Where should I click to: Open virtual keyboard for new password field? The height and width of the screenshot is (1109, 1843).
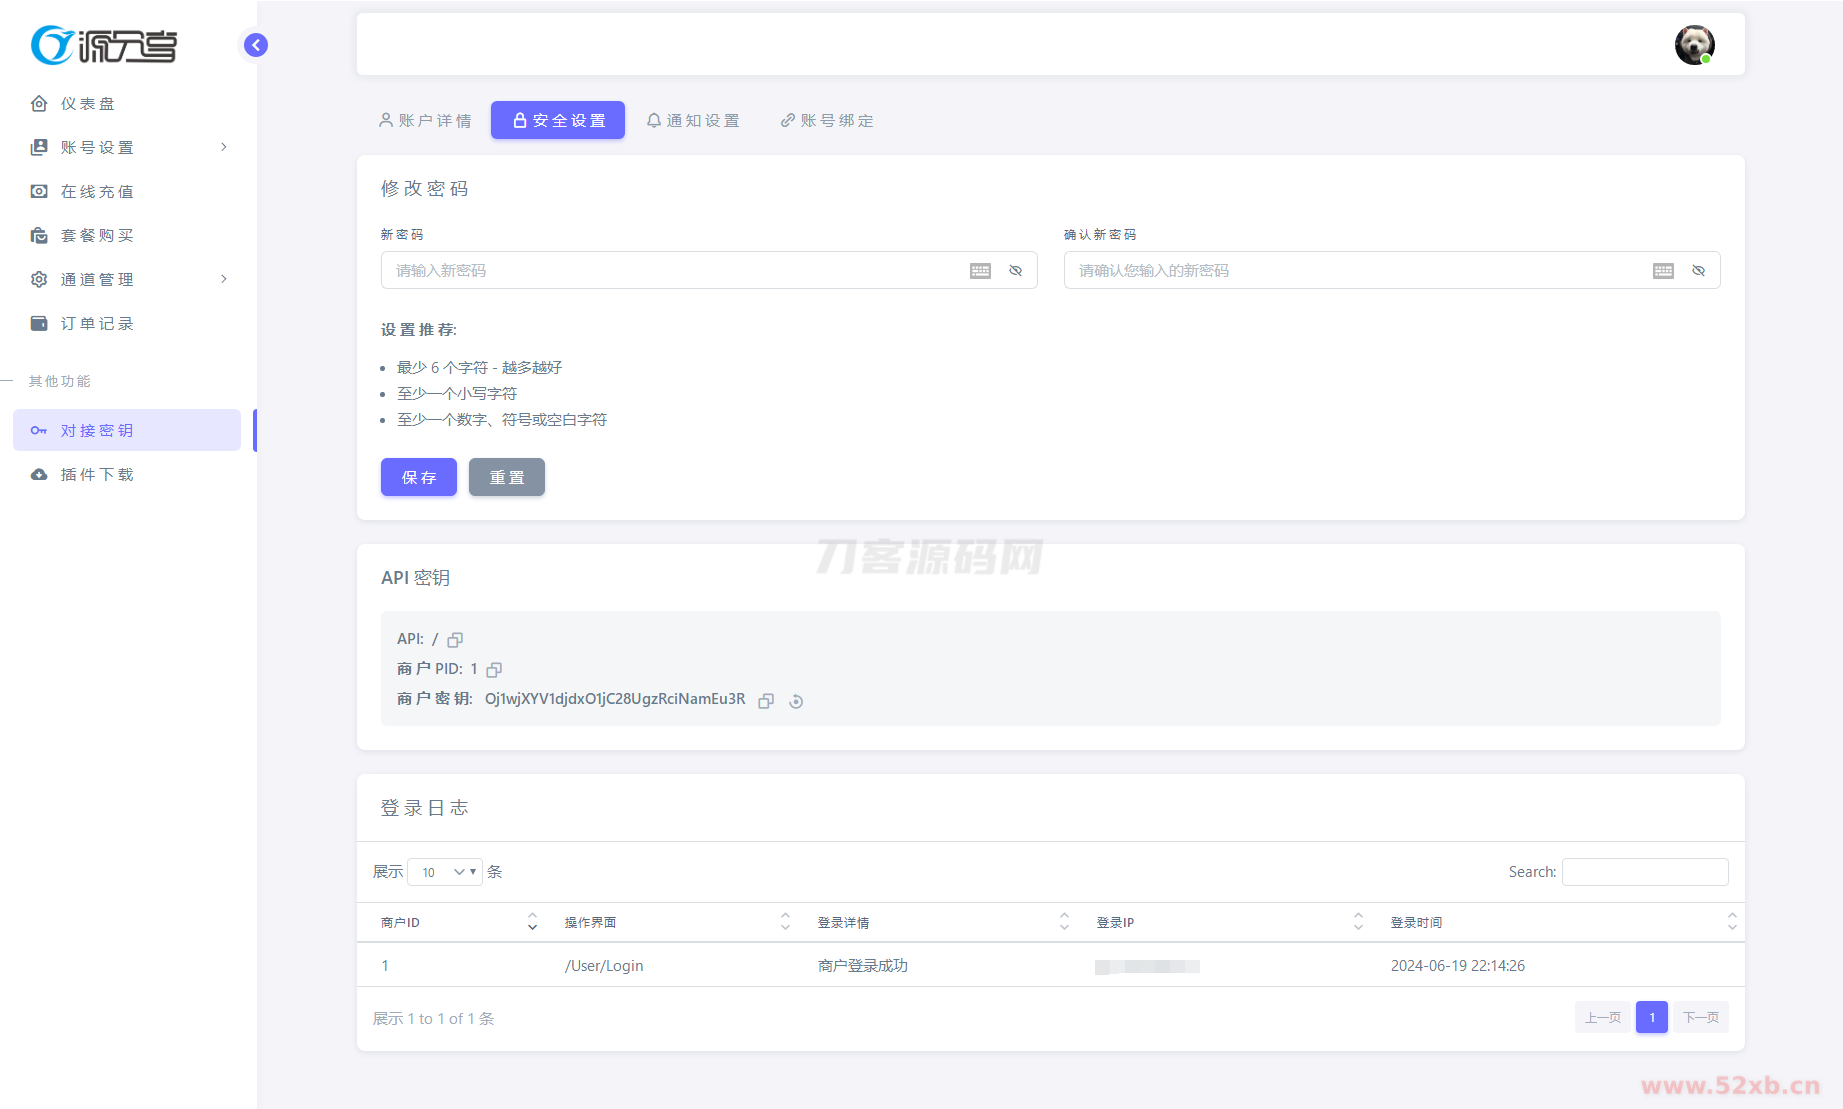click(x=980, y=271)
